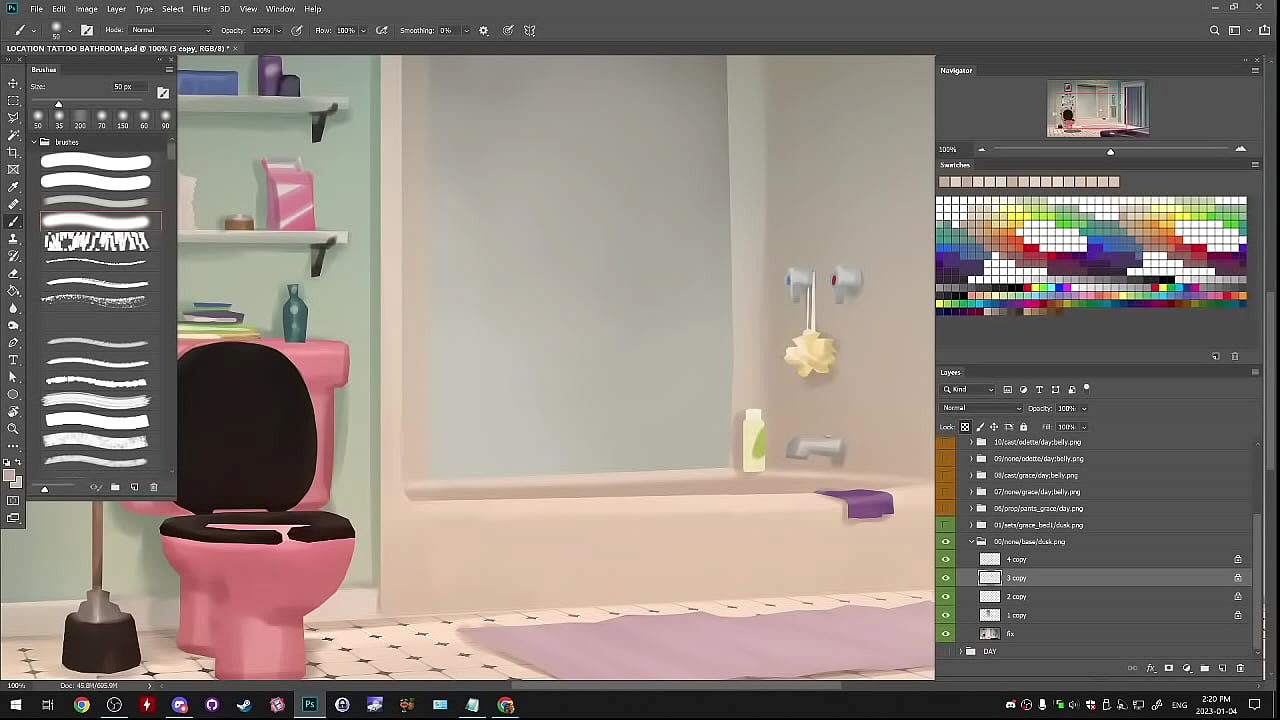The width and height of the screenshot is (1280, 720).
Task: Select the Crop tool in toolbar
Action: (13, 152)
